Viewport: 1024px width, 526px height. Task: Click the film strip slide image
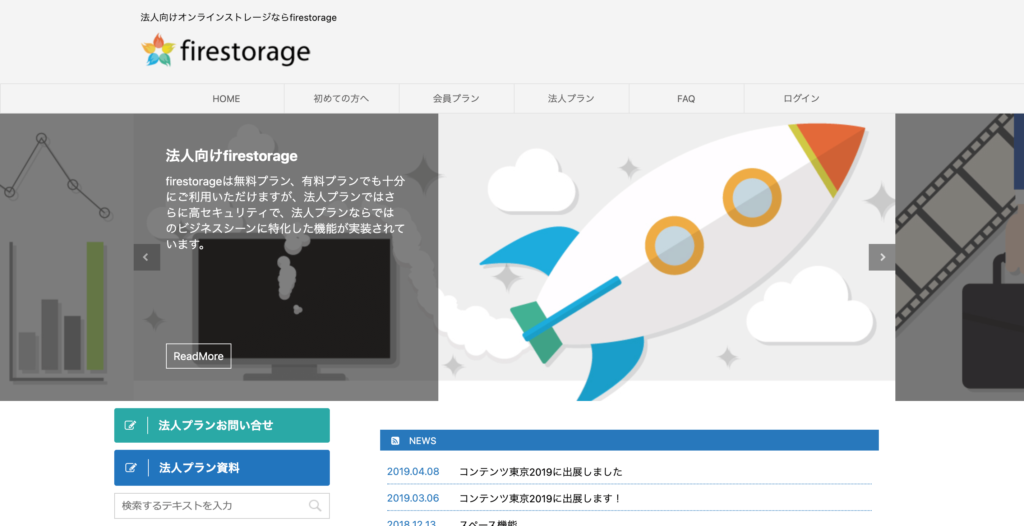coord(959,257)
